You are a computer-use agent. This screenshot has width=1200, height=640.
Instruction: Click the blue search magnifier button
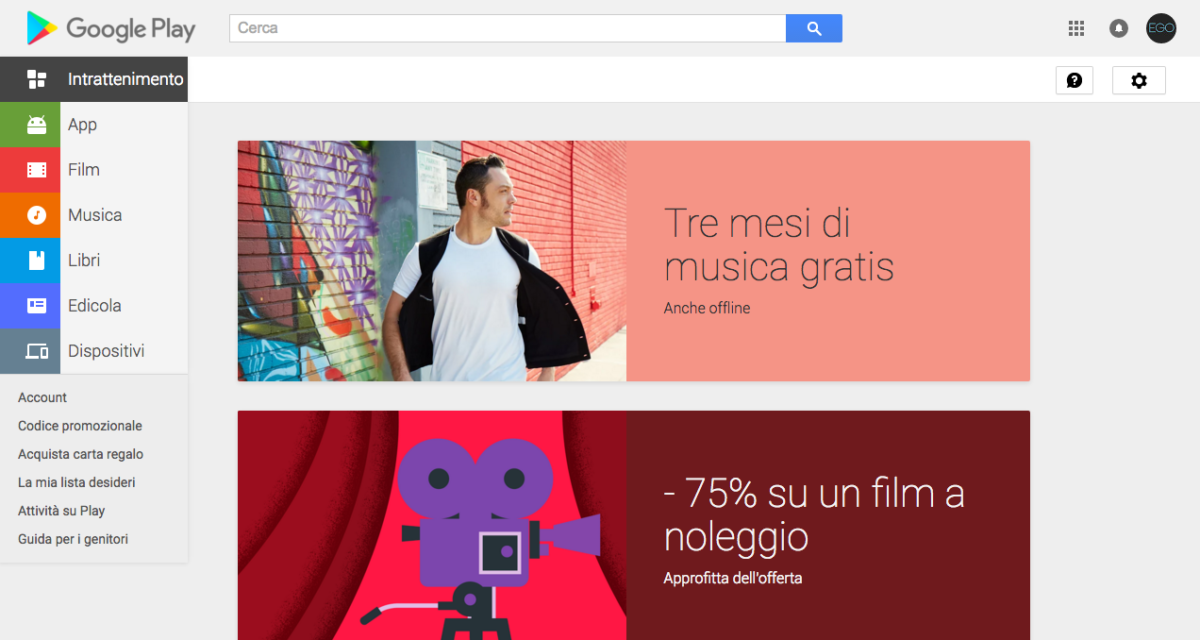[814, 28]
